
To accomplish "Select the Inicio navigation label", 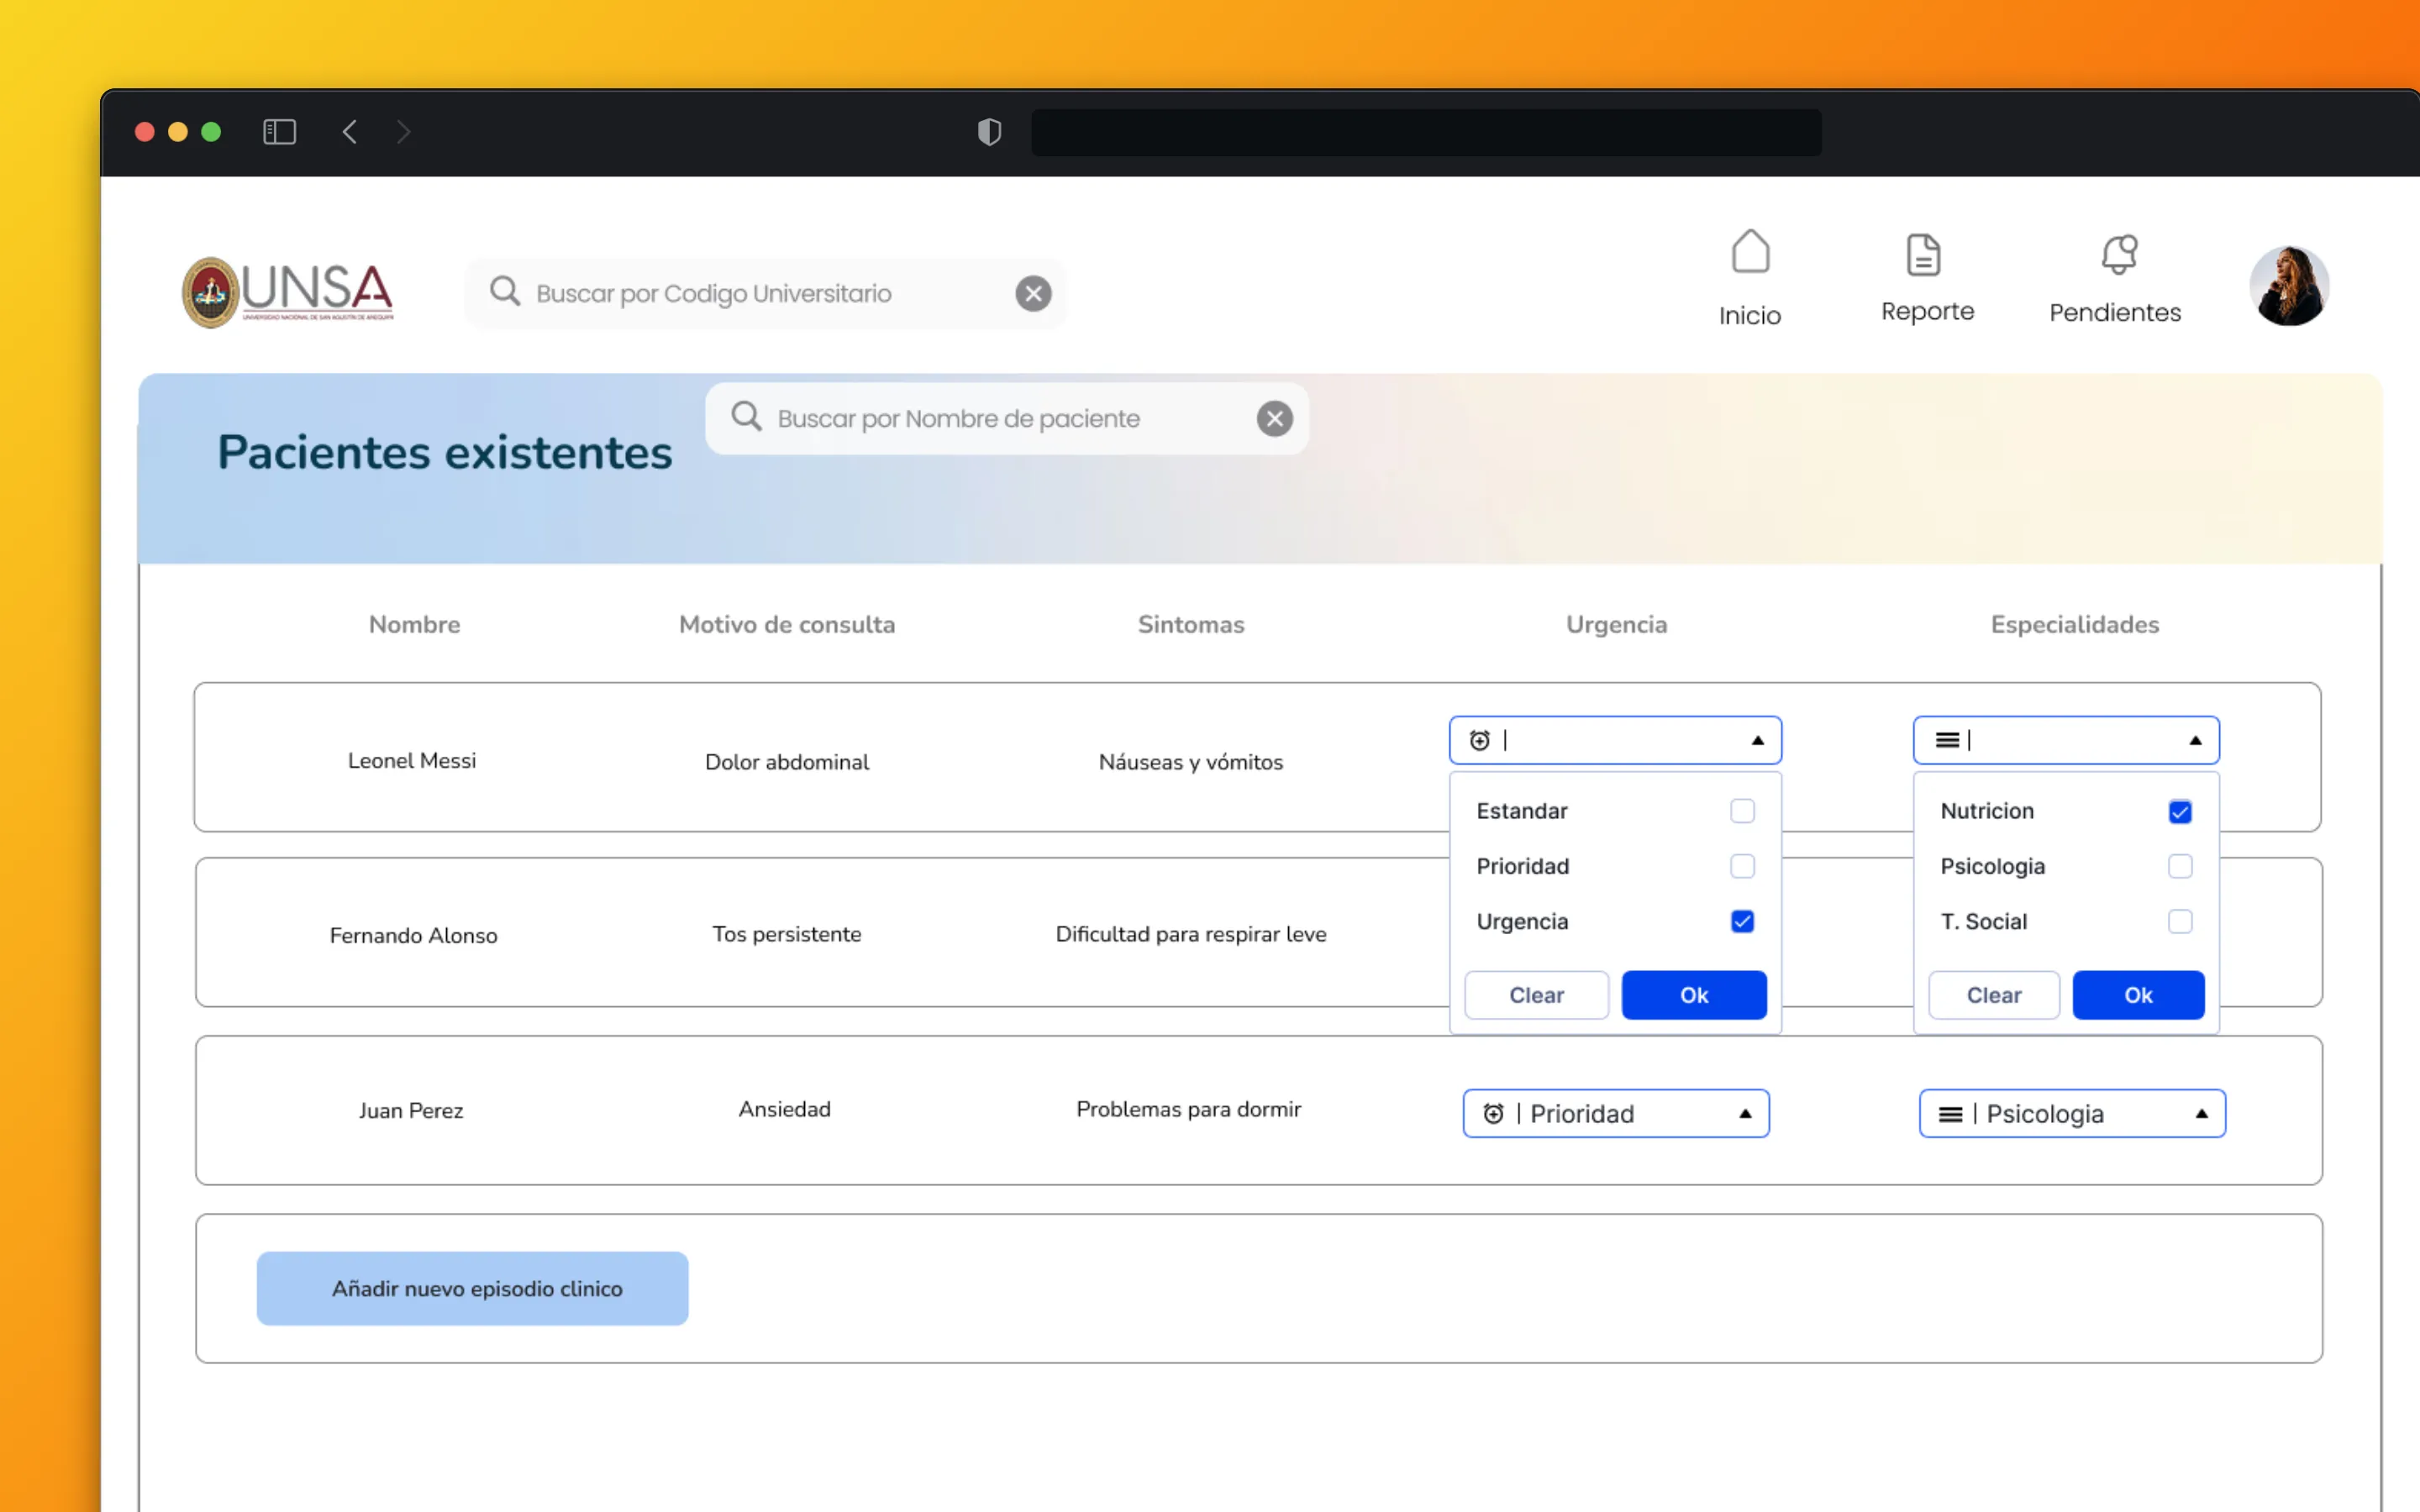I will coord(1750,316).
